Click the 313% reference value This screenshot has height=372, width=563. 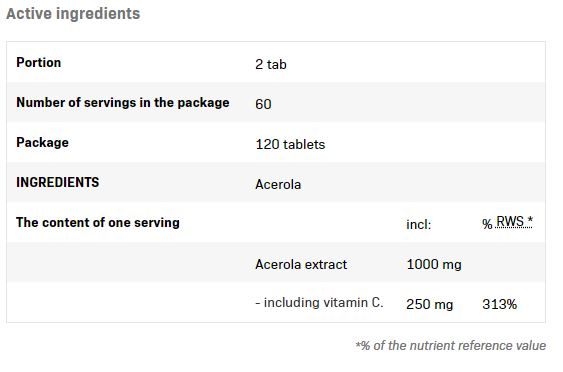(499, 304)
